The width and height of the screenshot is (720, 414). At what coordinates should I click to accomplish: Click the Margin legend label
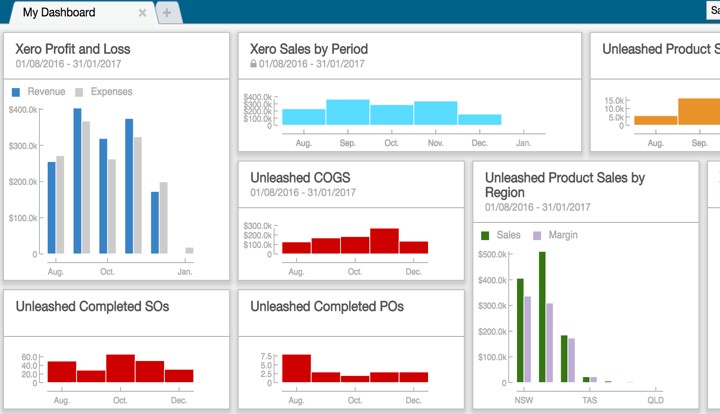[x=563, y=235]
